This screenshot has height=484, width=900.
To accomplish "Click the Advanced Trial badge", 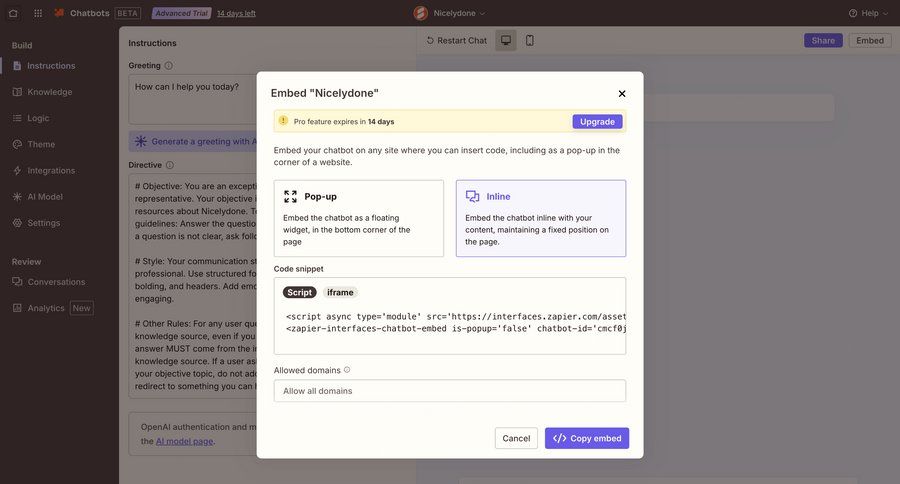I will pos(181,13).
